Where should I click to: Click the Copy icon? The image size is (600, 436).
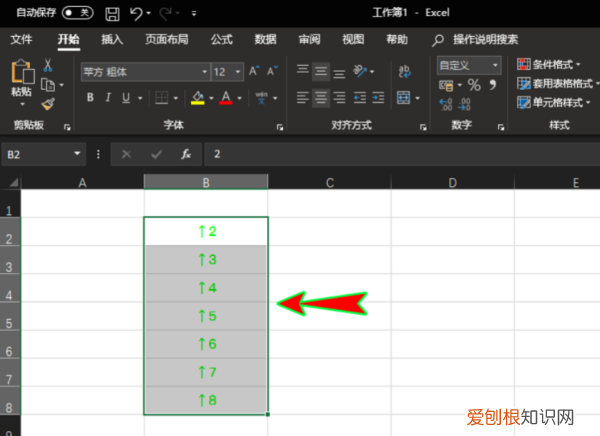coord(48,85)
